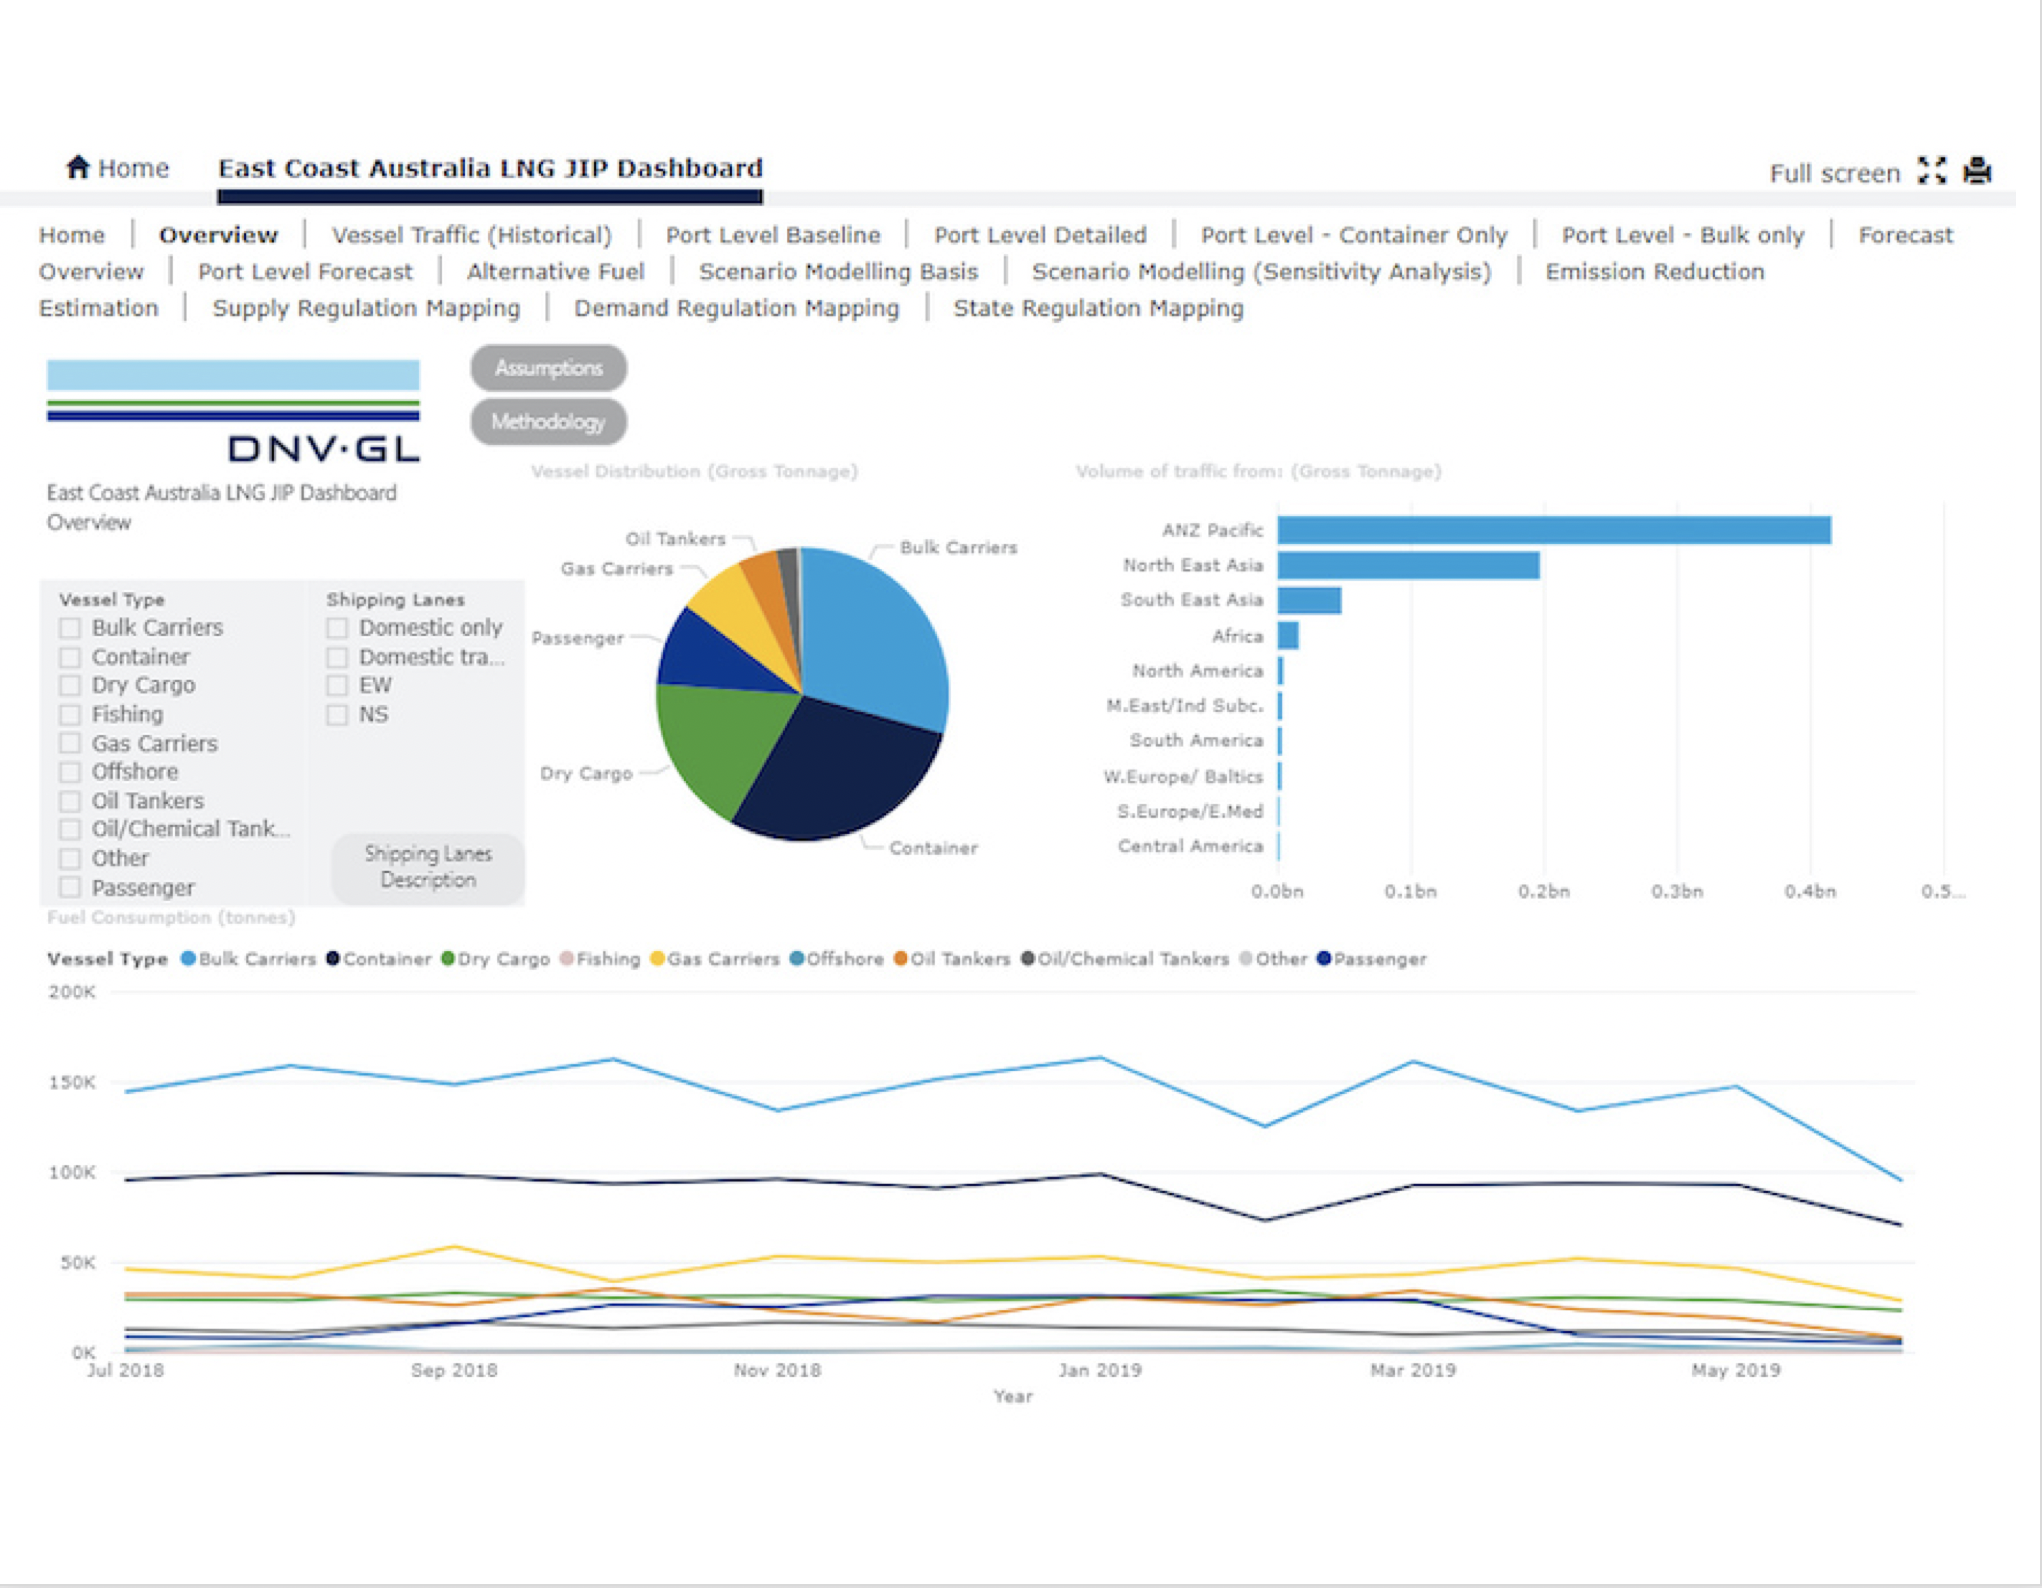Viewport: 2042px width, 1588px height.
Task: Switch to Vessel Traffic (Historical) tab
Action: point(472,235)
